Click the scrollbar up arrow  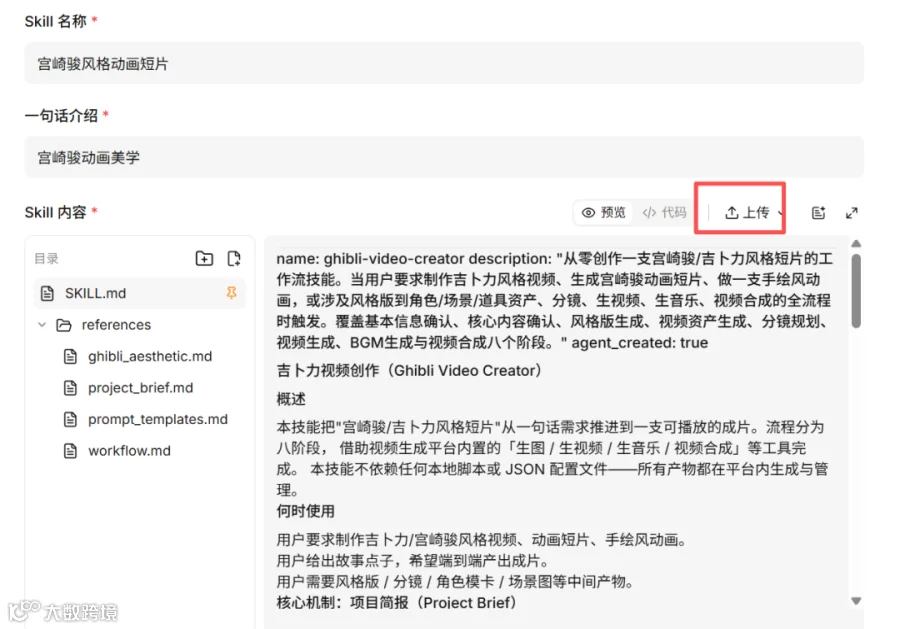[856, 244]
